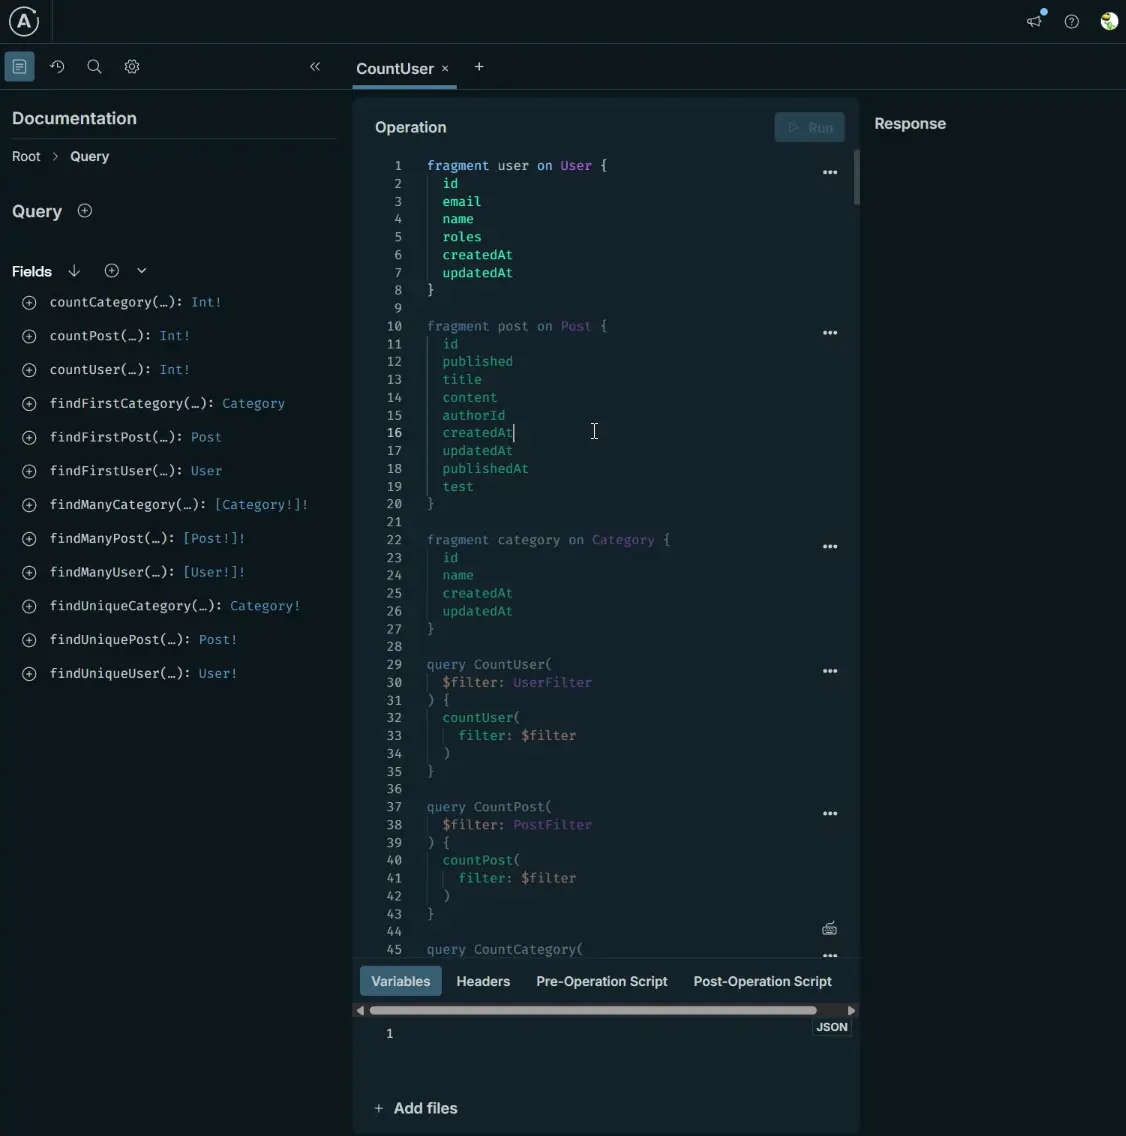Open operation history icon

click(57, 67)
